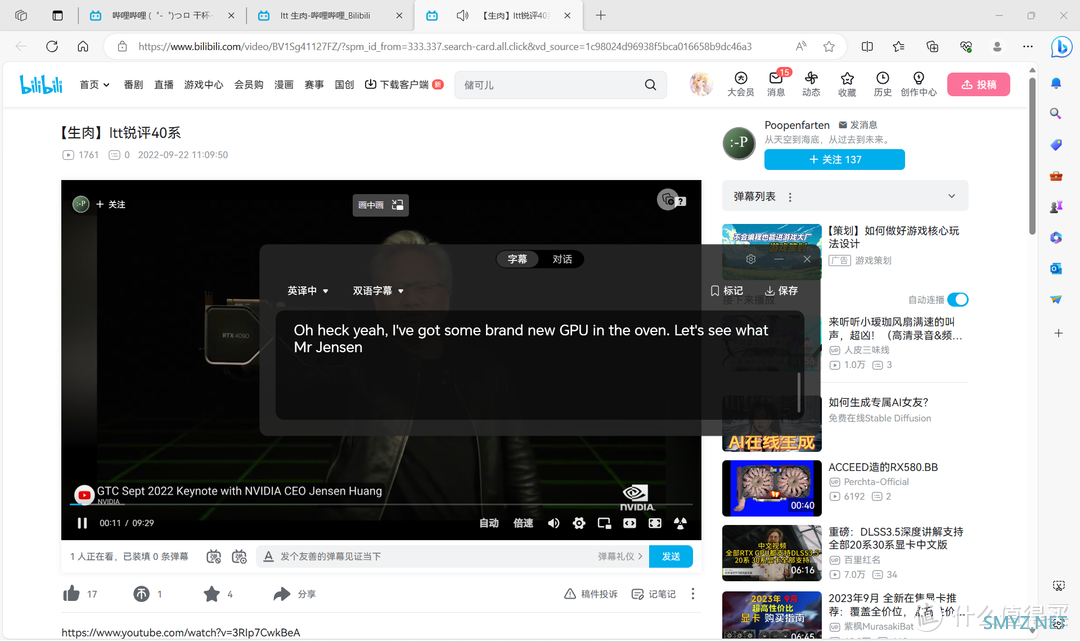Open more options dots below video
1080x642 pixels.
point(693,594)
